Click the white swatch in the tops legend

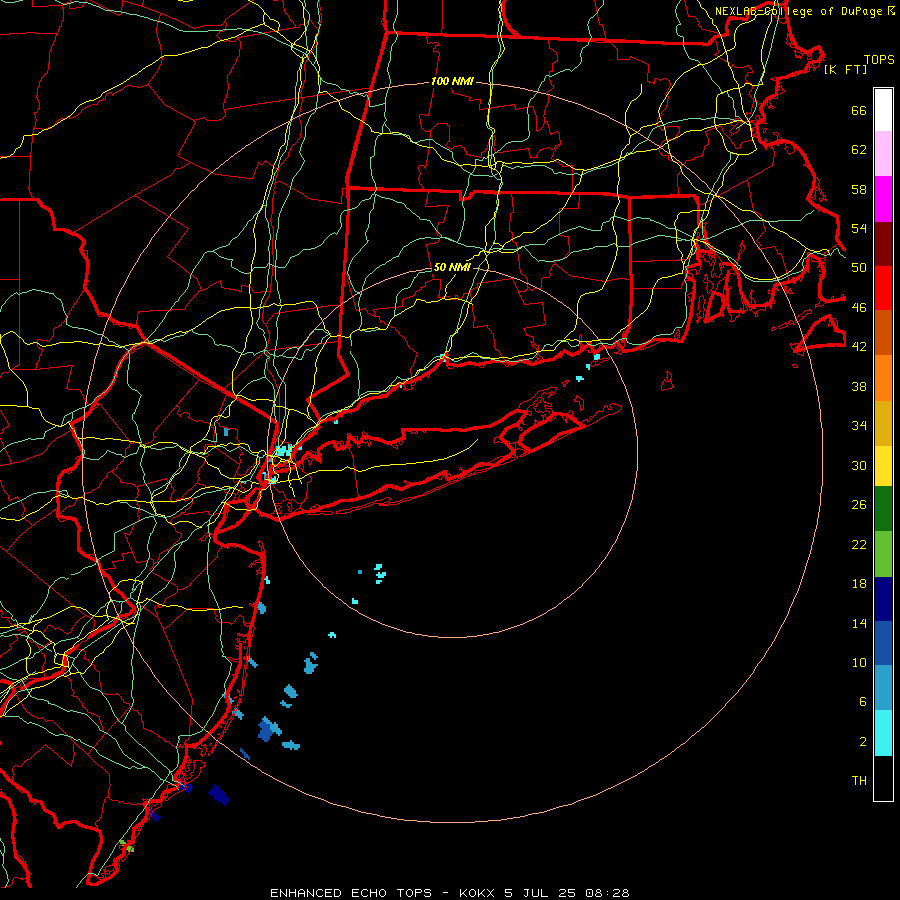[x=883, y=110]
